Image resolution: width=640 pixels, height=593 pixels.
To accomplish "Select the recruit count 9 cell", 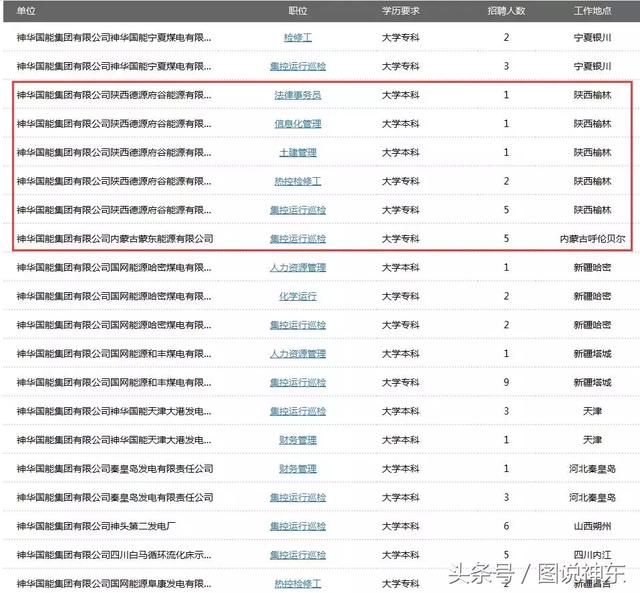I will click(507, 383).
